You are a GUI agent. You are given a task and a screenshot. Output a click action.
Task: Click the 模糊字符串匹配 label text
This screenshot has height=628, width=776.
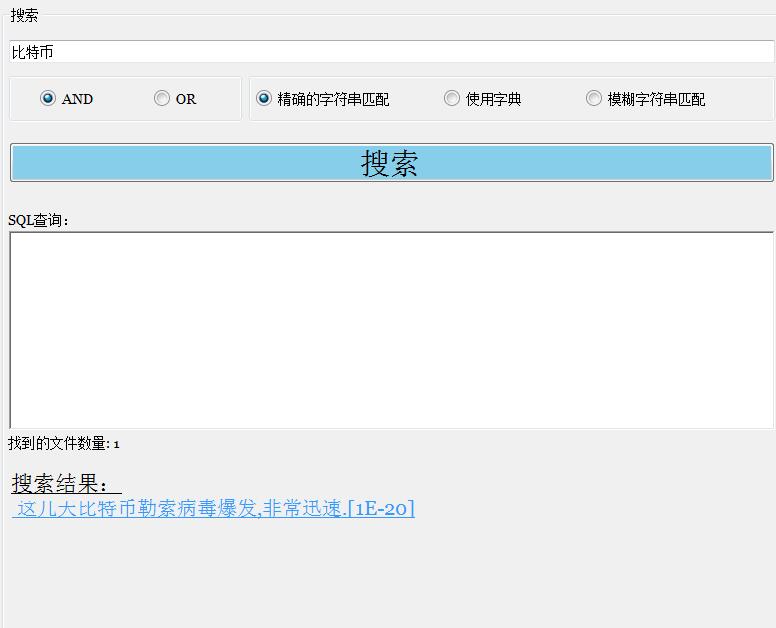(x=656, y=99)
